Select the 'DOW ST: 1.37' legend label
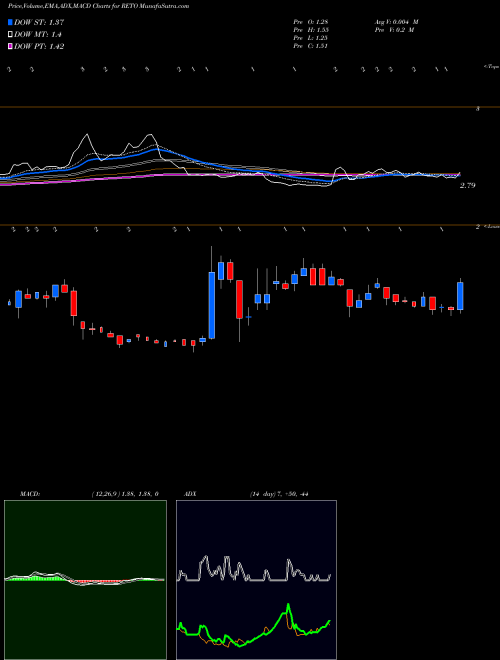This screenshot has height=660, width=500. pyautogui.click(x=39, y=22)
